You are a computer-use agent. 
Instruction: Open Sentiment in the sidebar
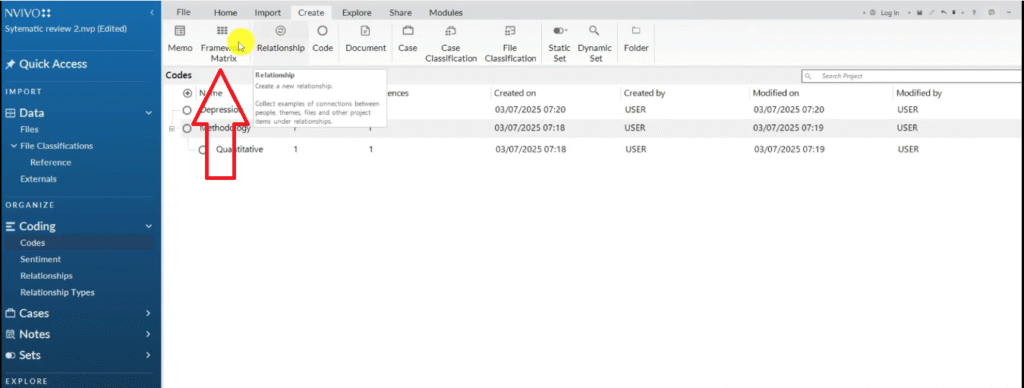coord(40,259)
